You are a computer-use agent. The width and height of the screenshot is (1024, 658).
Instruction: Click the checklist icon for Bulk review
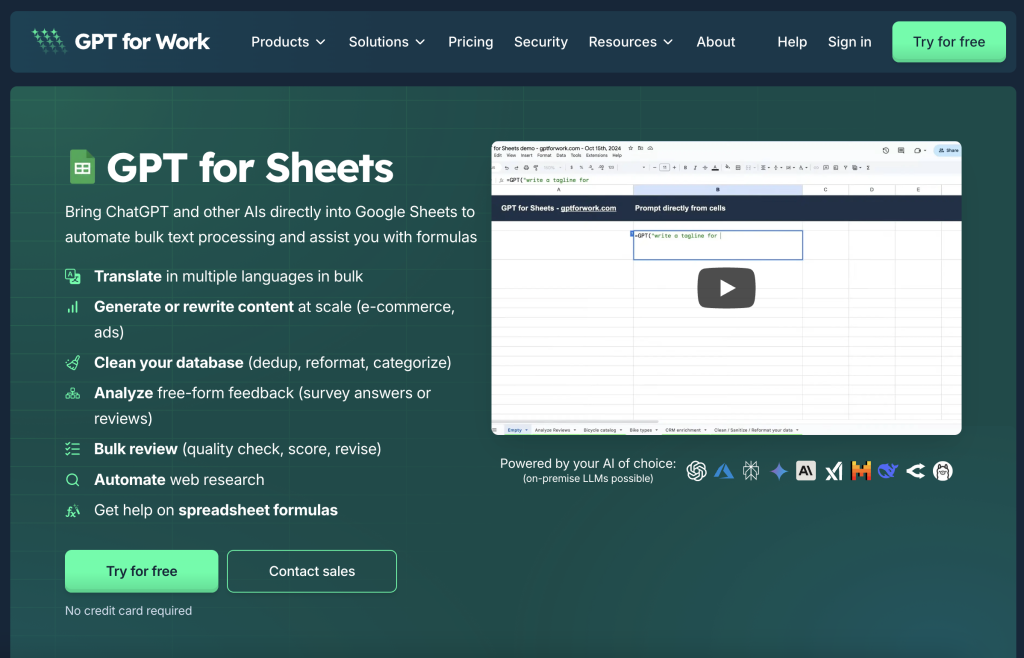coord(72,449)
